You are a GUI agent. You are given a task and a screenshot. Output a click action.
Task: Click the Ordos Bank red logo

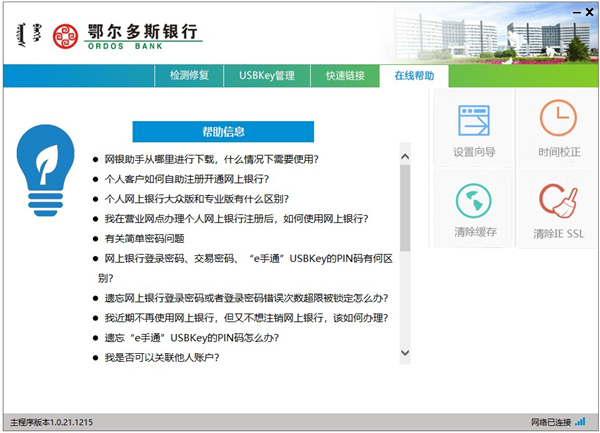pos(65,36)
